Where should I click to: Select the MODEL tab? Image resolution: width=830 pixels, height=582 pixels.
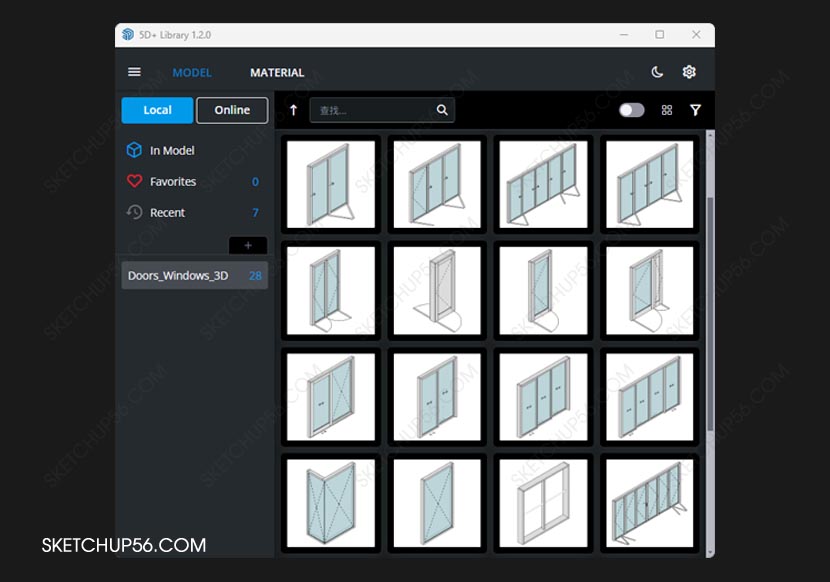tap(192, 72)
